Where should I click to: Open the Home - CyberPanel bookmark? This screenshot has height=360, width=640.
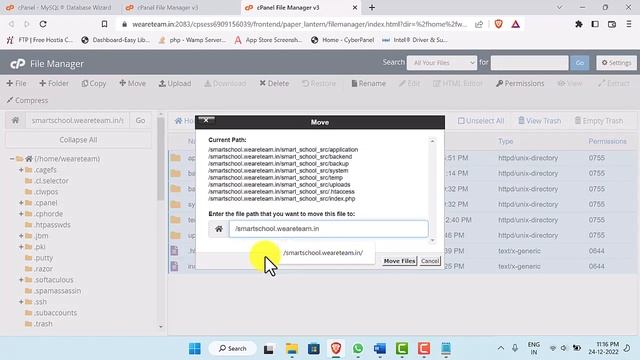click(x=342, y=40)
